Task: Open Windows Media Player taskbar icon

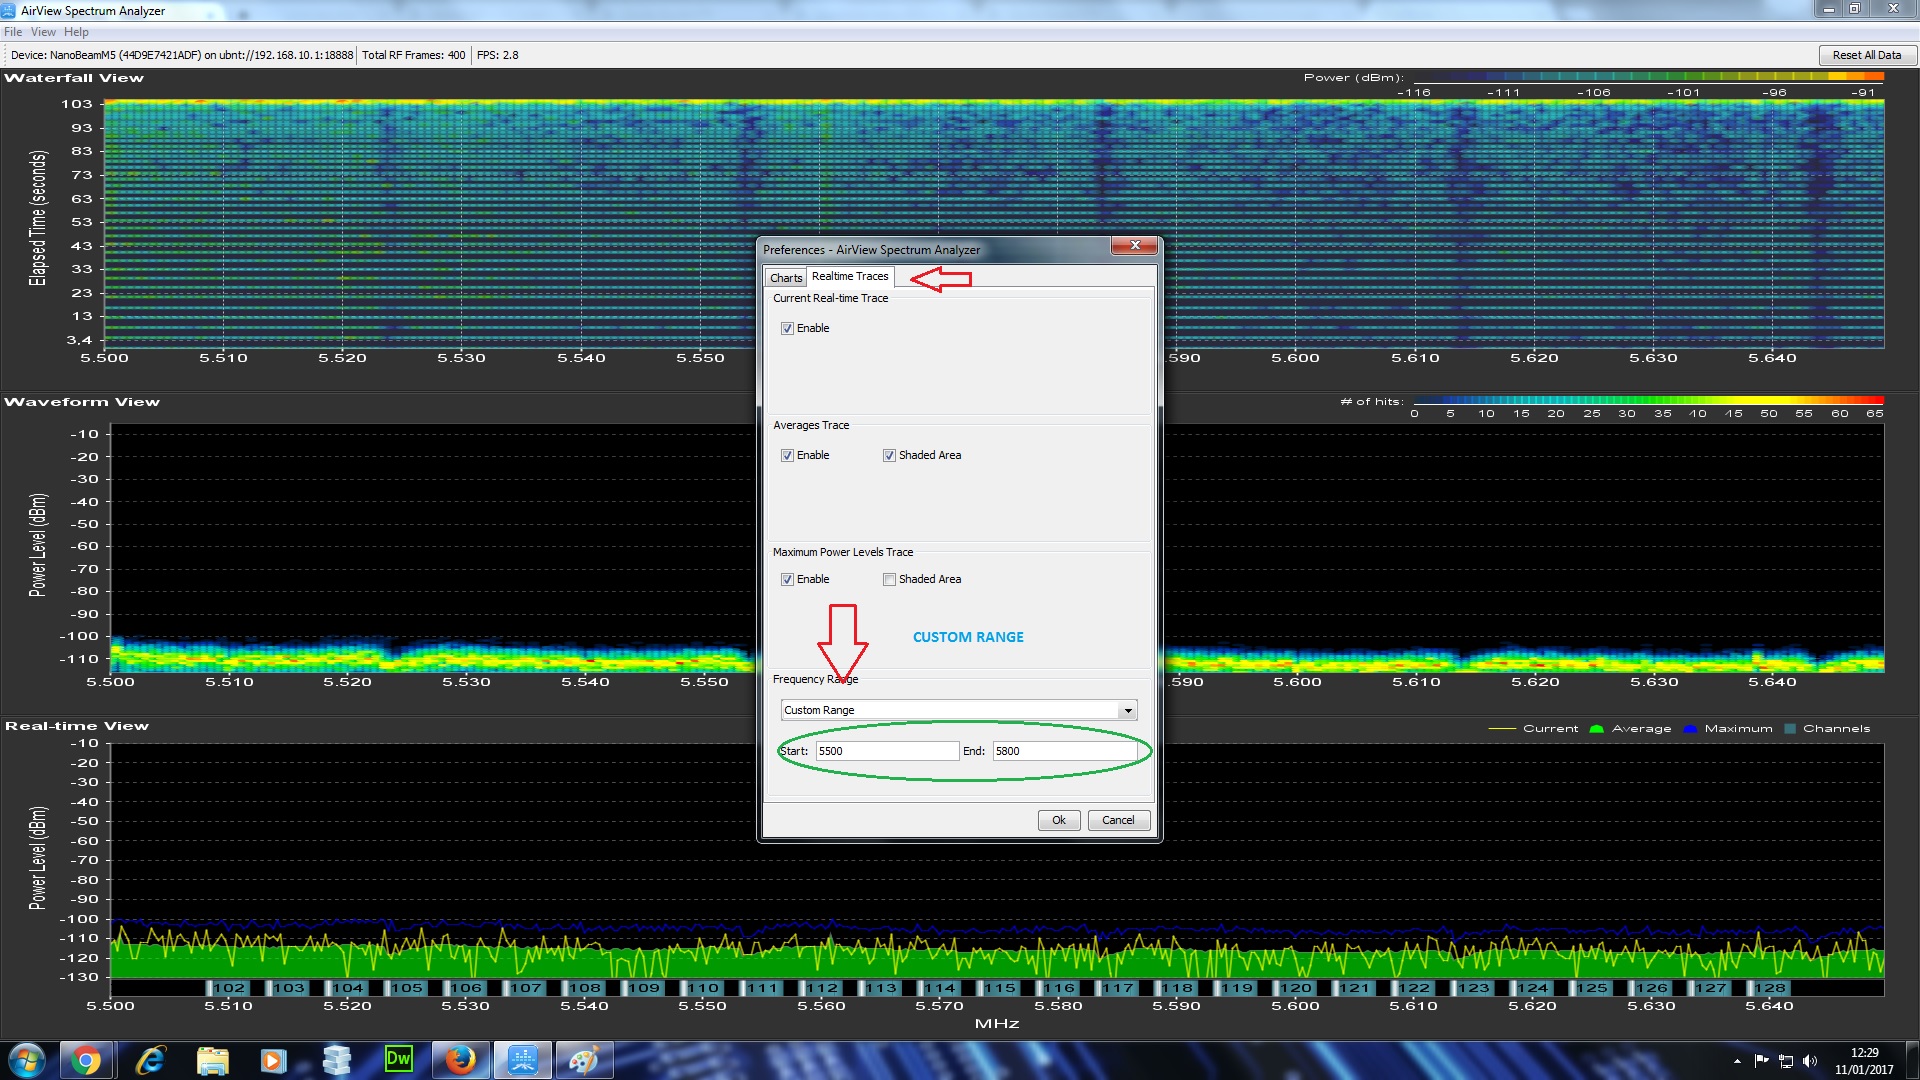Action: [273, 1060]
